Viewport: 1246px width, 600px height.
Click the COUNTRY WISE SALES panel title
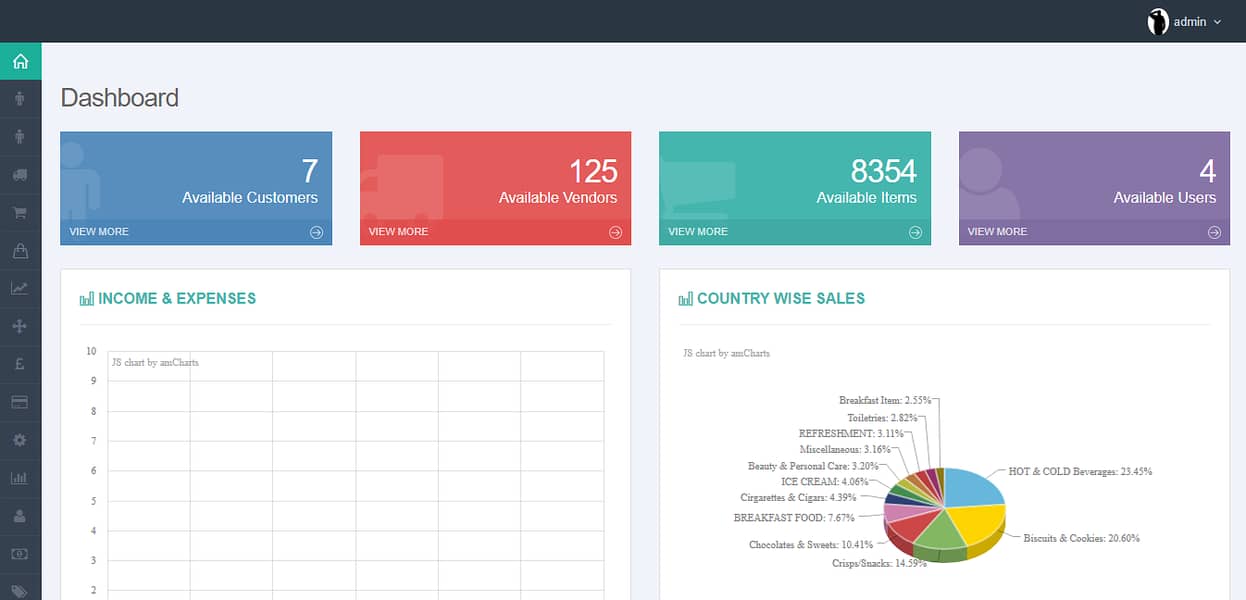pyautogui.click(x=781, y=298)
